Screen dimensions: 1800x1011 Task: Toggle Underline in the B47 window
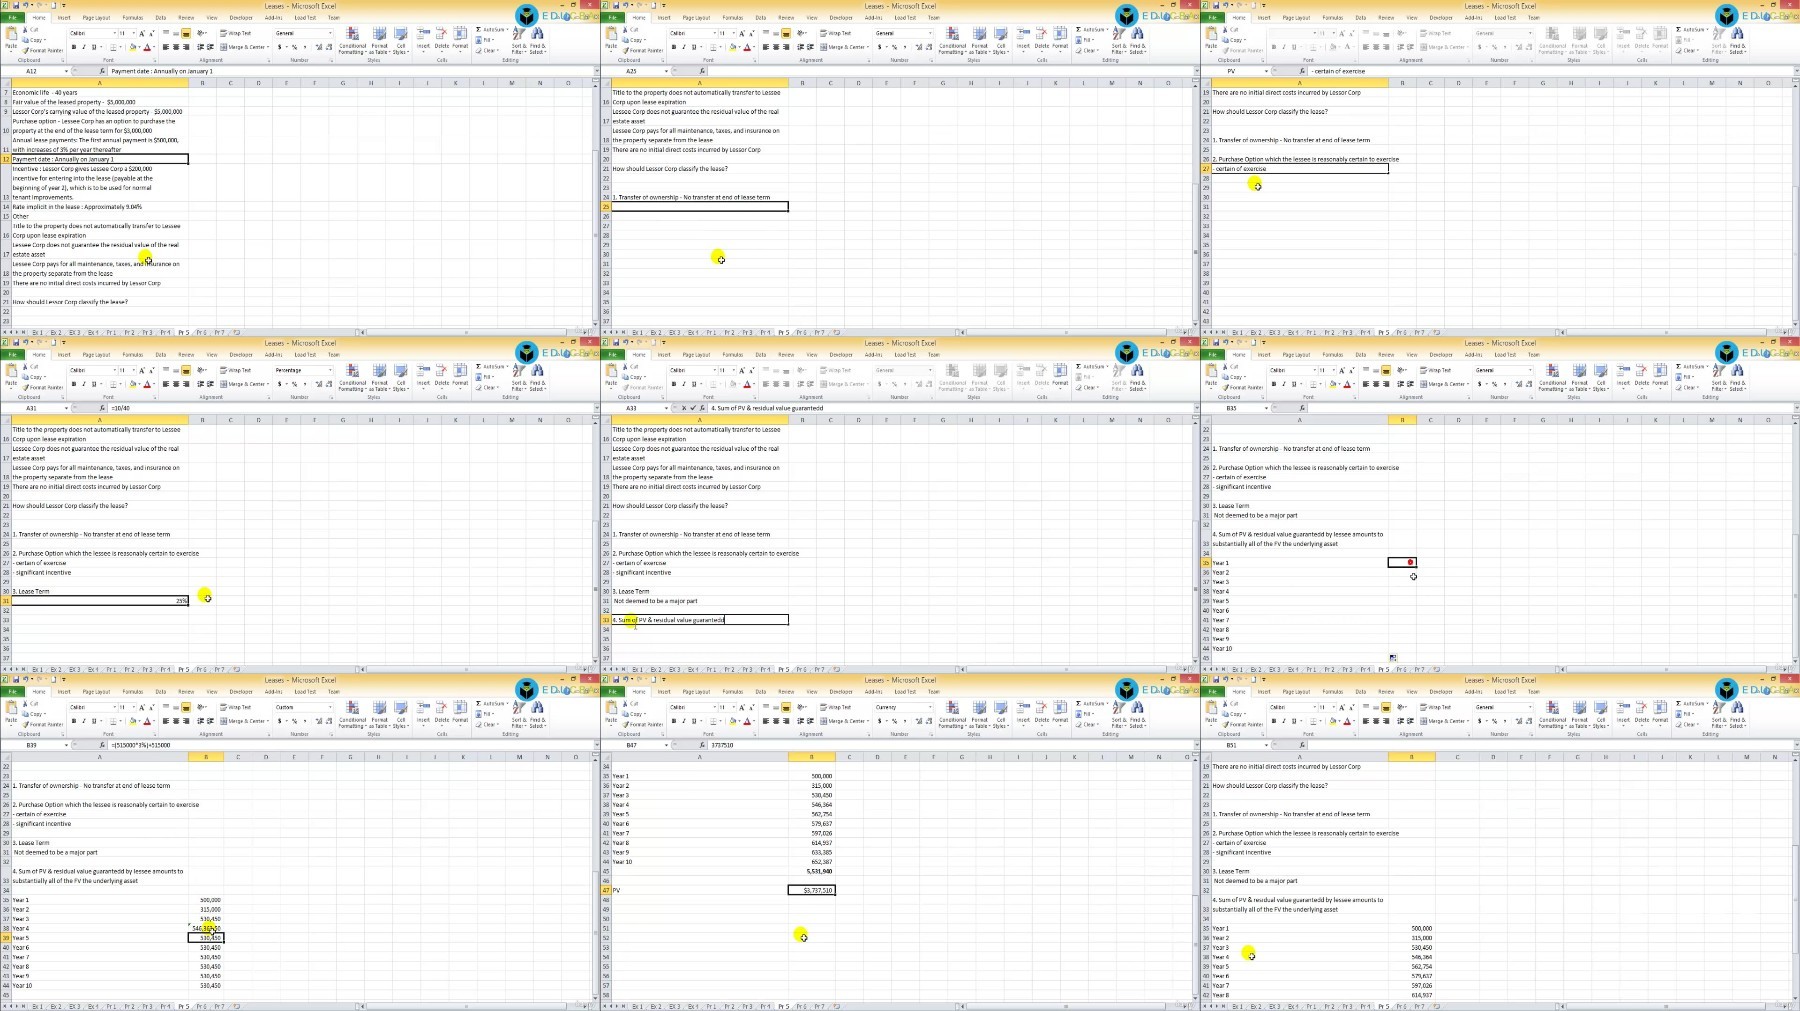(x=694, y=721)
